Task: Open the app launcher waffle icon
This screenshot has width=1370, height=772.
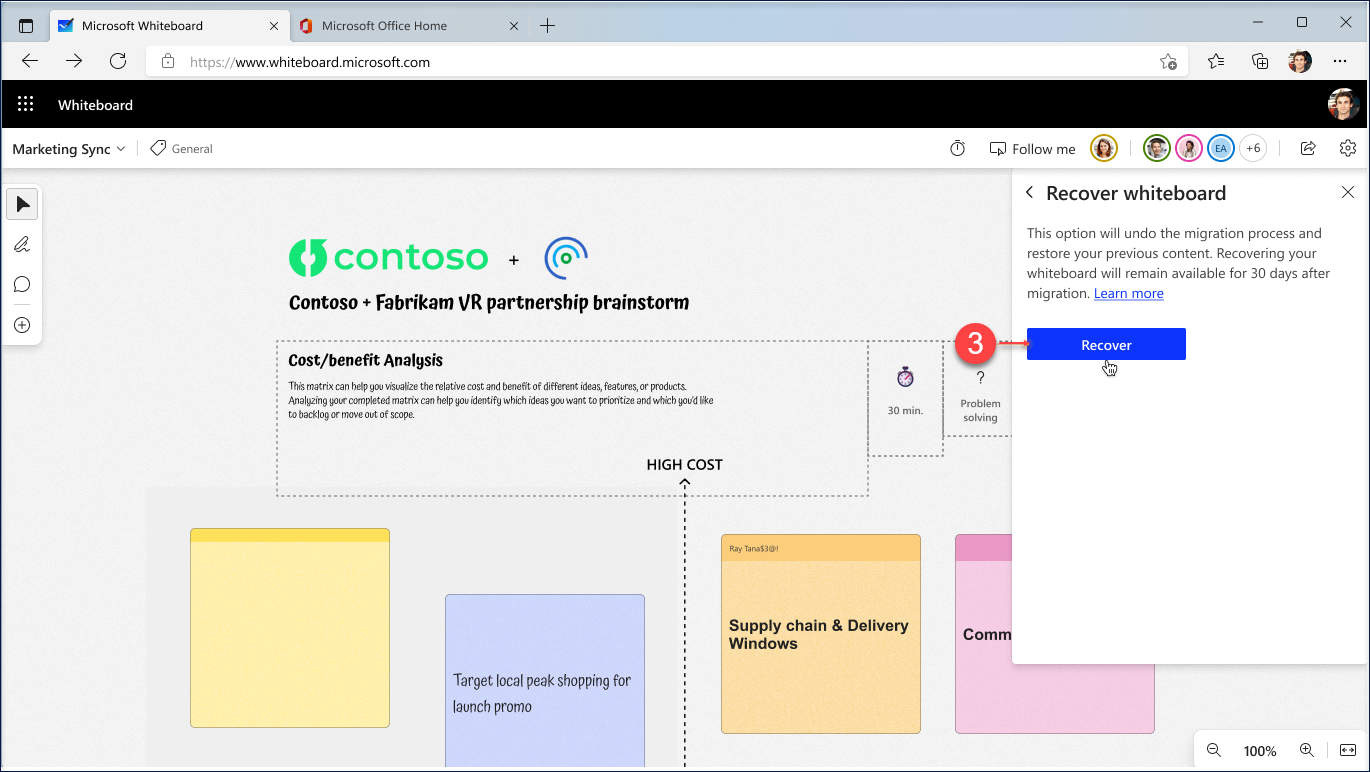Action: point(26,105)
